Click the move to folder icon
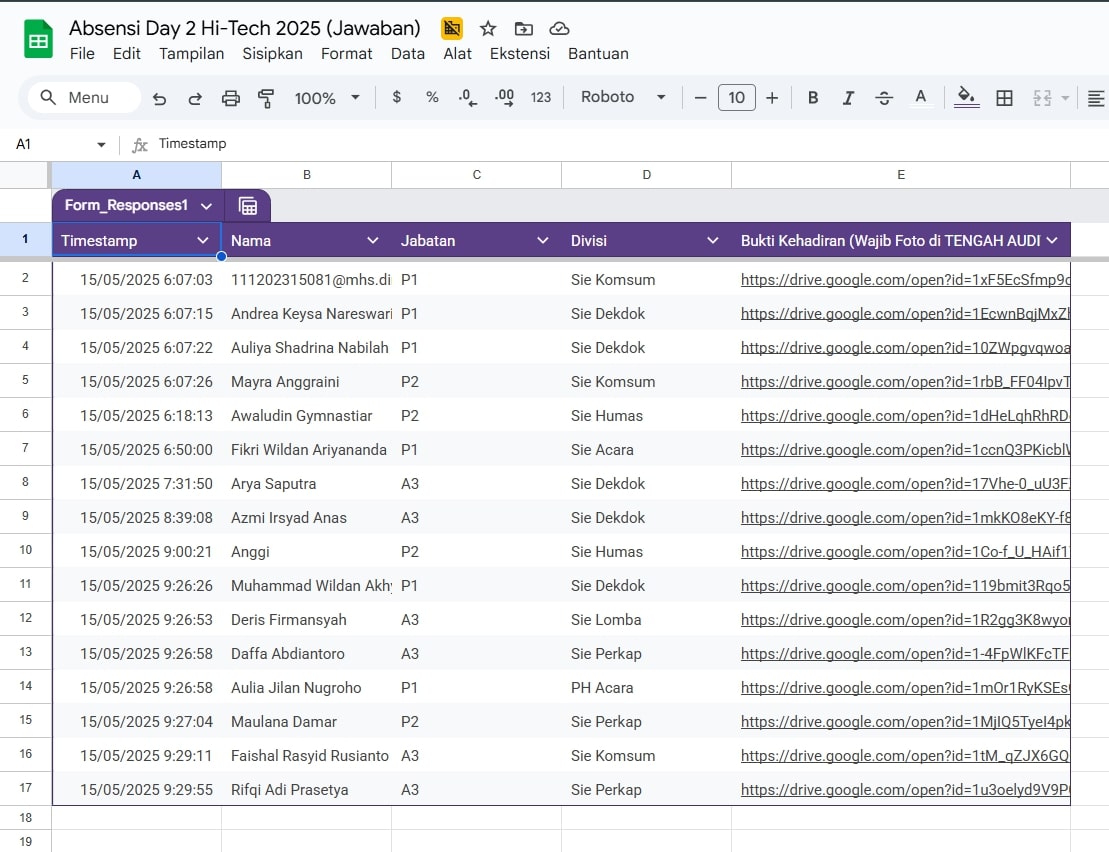1109x852 pixels. pyautogui.click(x=523, y=29)
